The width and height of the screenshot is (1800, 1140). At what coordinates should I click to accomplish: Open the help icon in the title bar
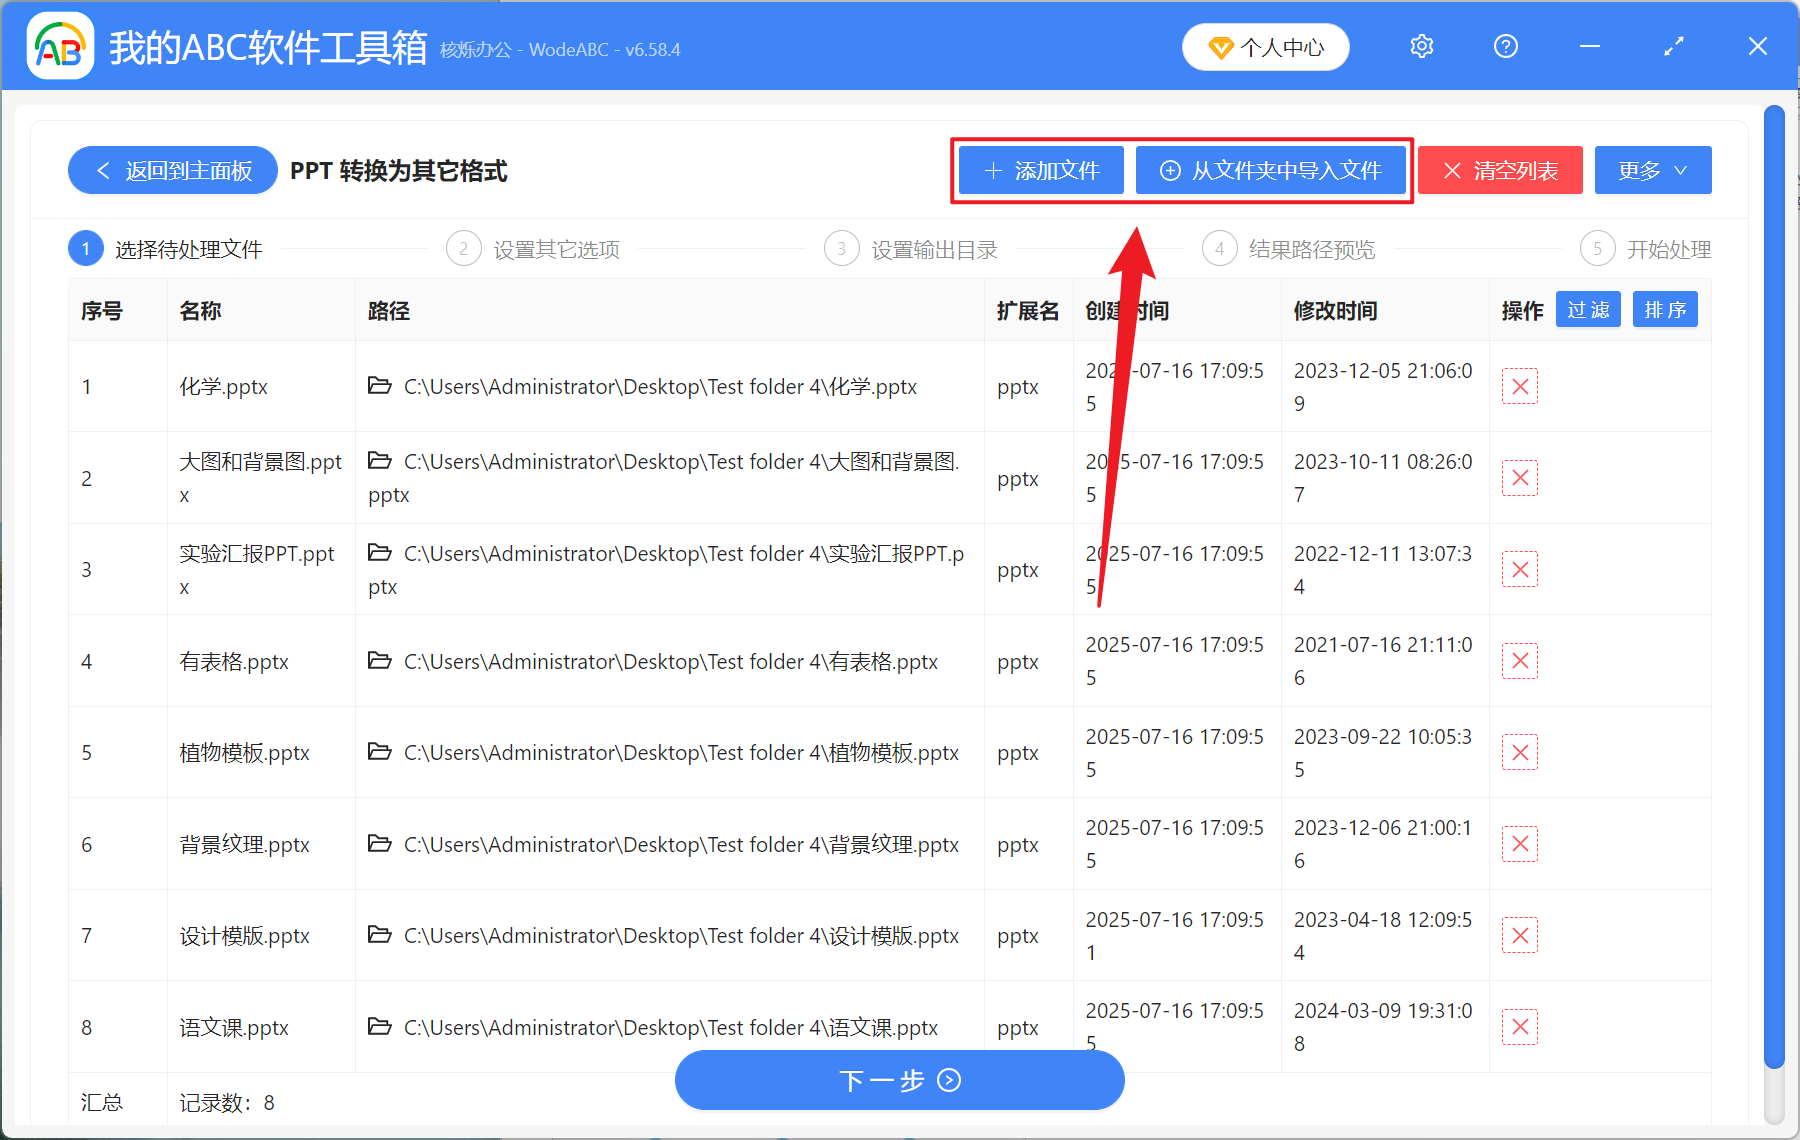point(1505,46)
